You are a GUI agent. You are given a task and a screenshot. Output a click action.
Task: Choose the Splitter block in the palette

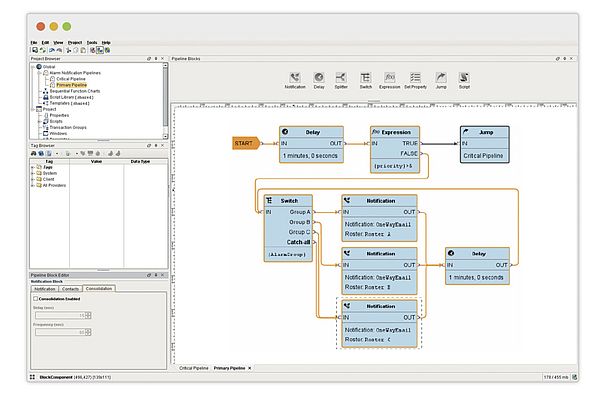point(341,81)
